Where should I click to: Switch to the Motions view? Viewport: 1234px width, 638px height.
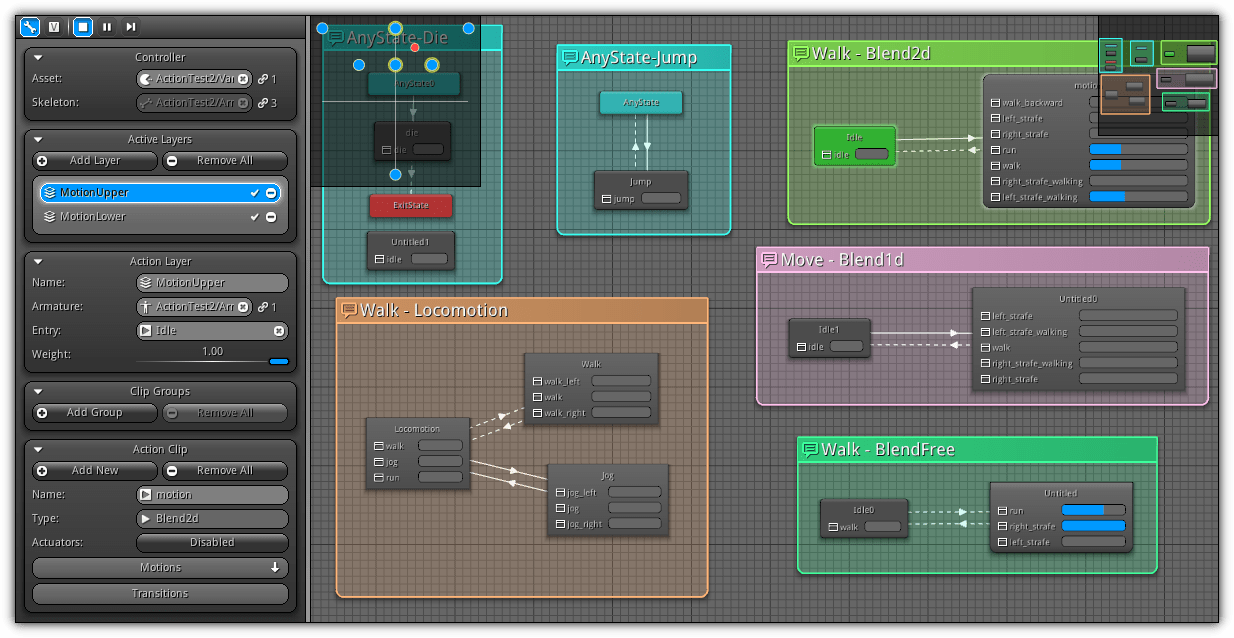(x=160, y=567)
